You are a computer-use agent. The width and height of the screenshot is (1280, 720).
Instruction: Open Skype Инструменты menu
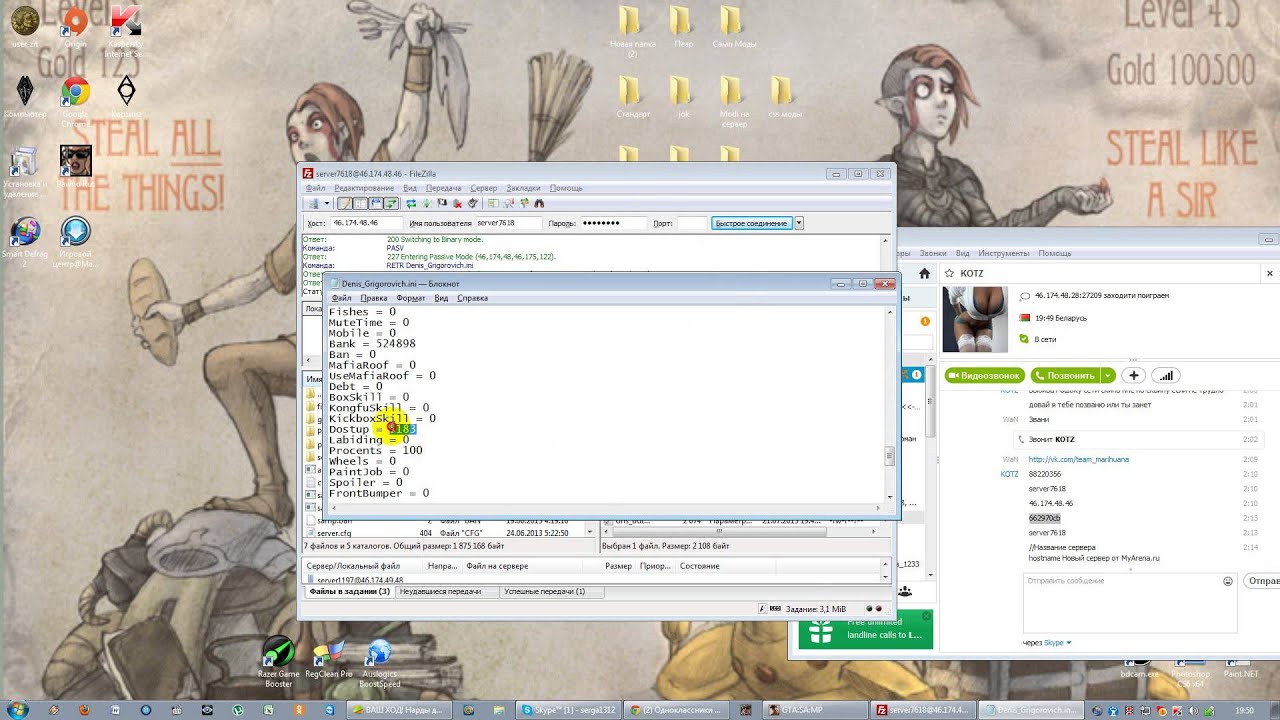pos(1003,253)
